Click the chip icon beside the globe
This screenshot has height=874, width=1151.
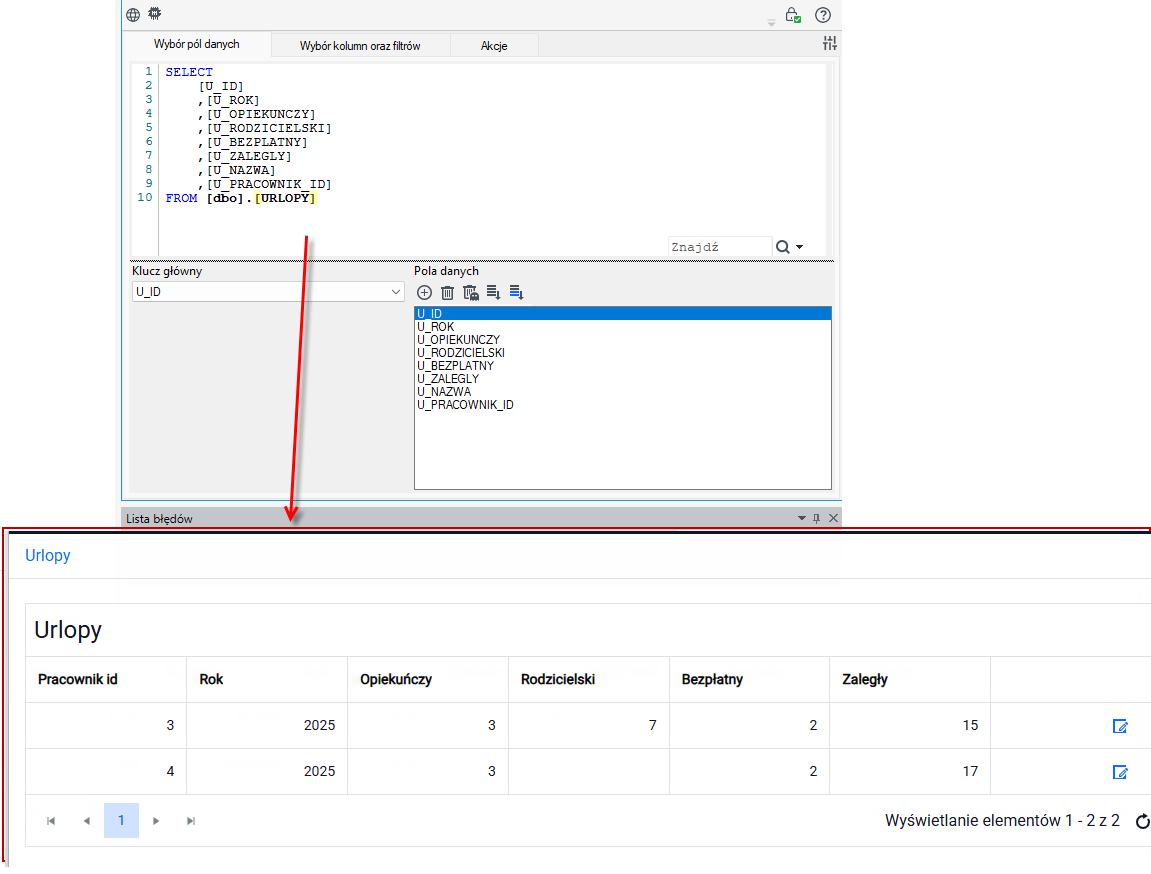pos(155,13)
